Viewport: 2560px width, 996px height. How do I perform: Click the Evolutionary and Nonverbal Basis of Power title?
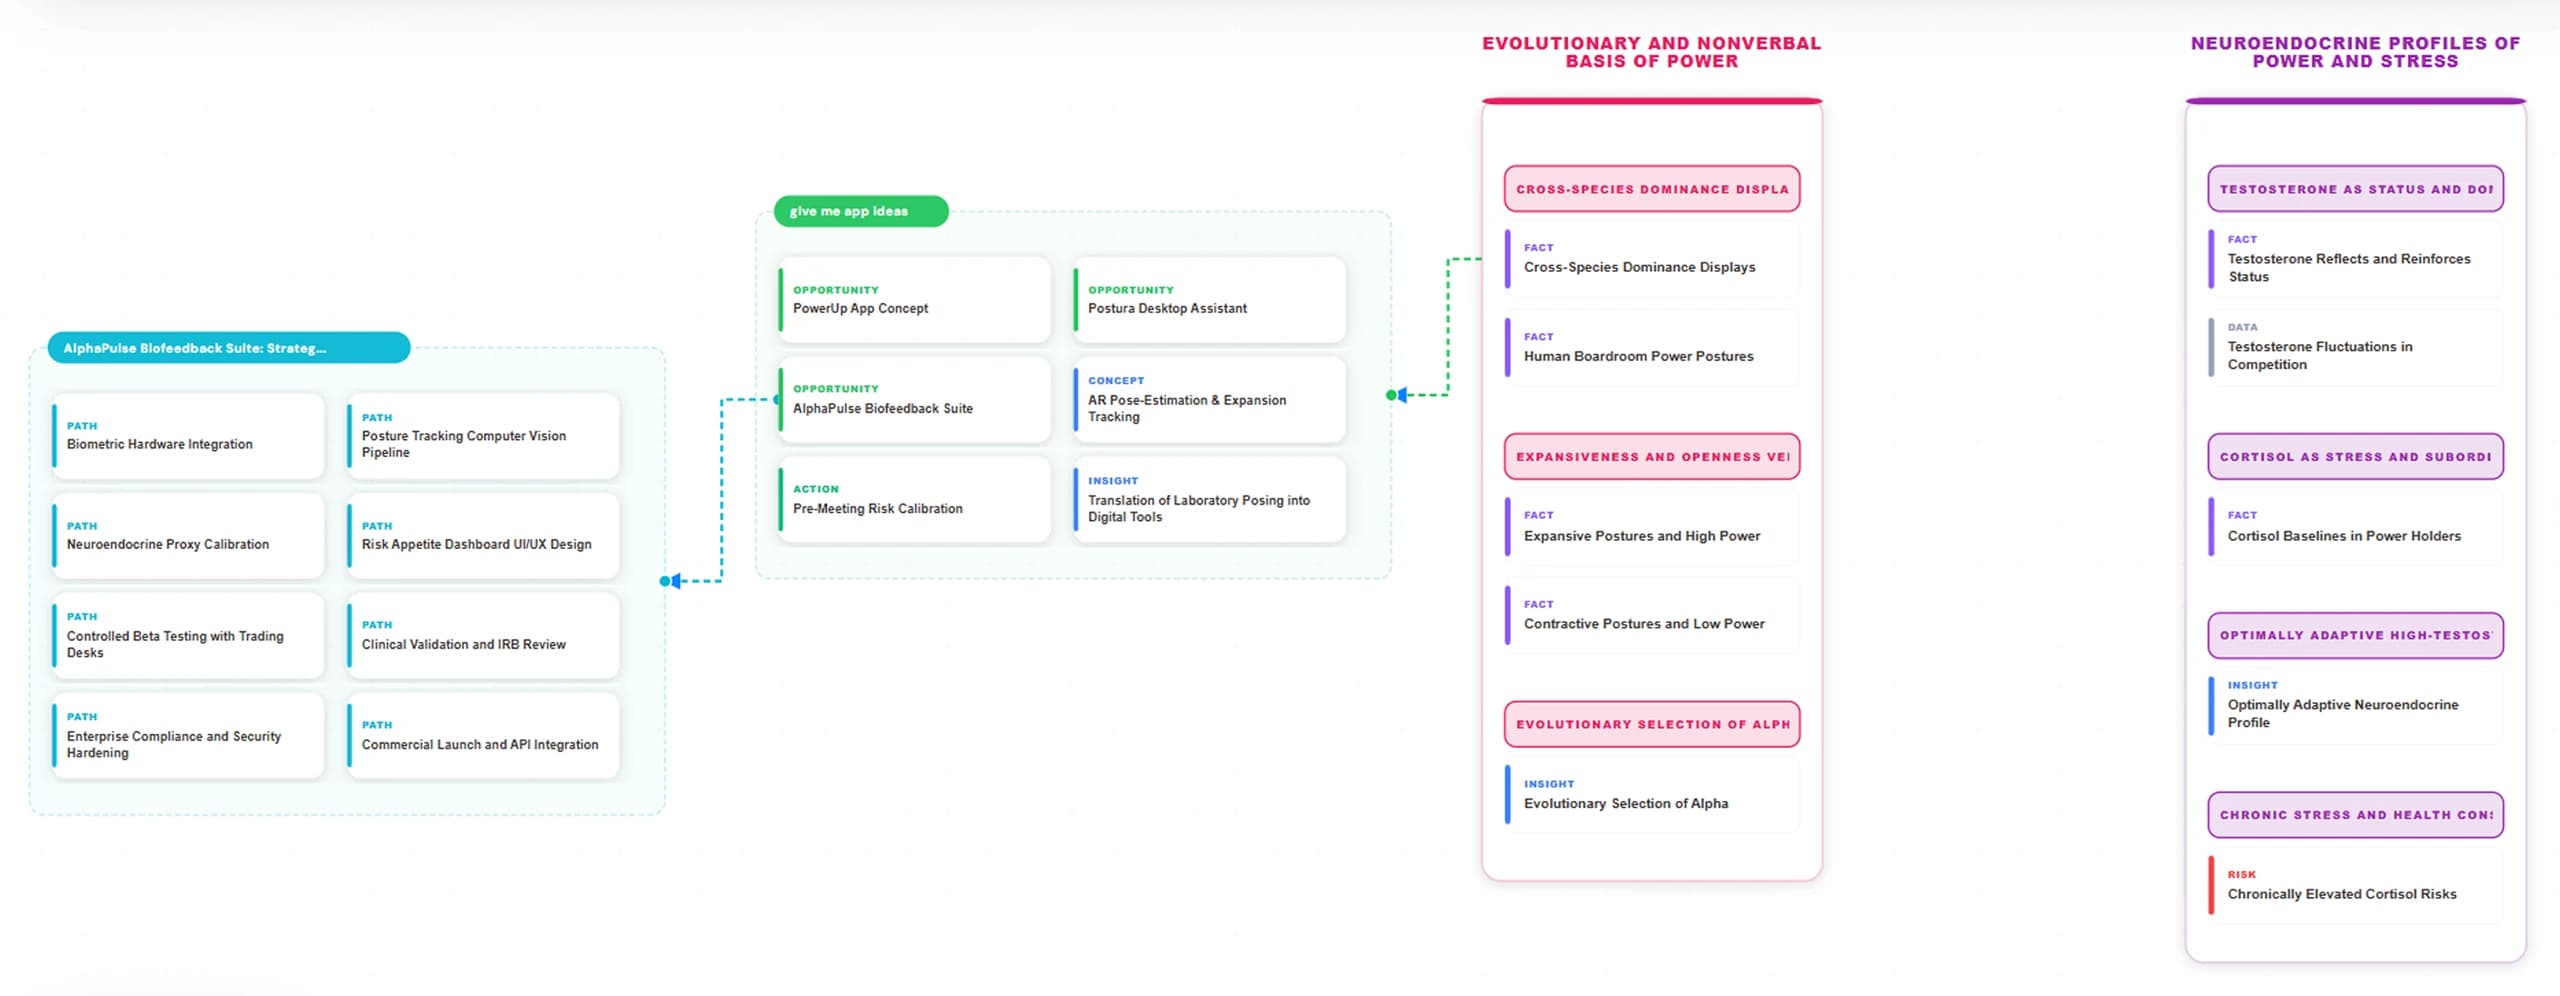tap(1652, 52)
